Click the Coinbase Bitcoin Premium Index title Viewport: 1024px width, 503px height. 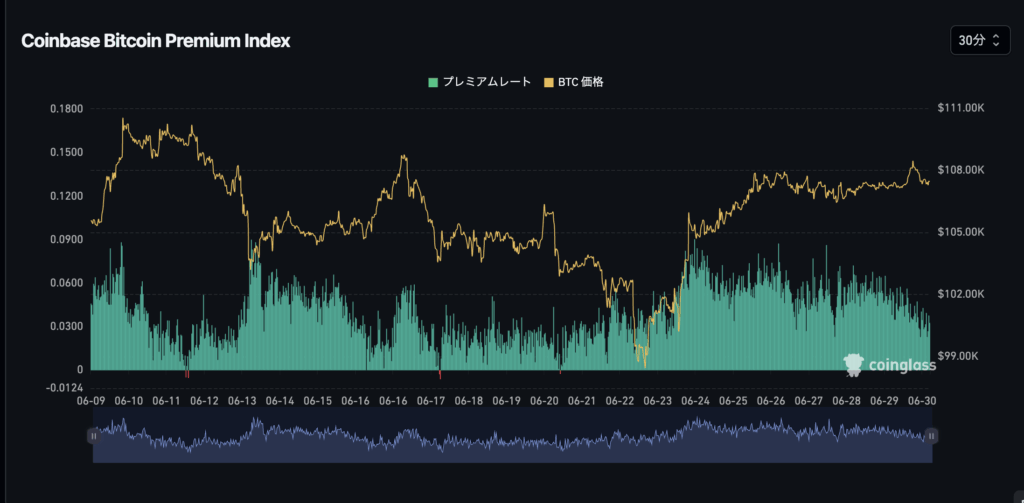click(x=156, y=41)
